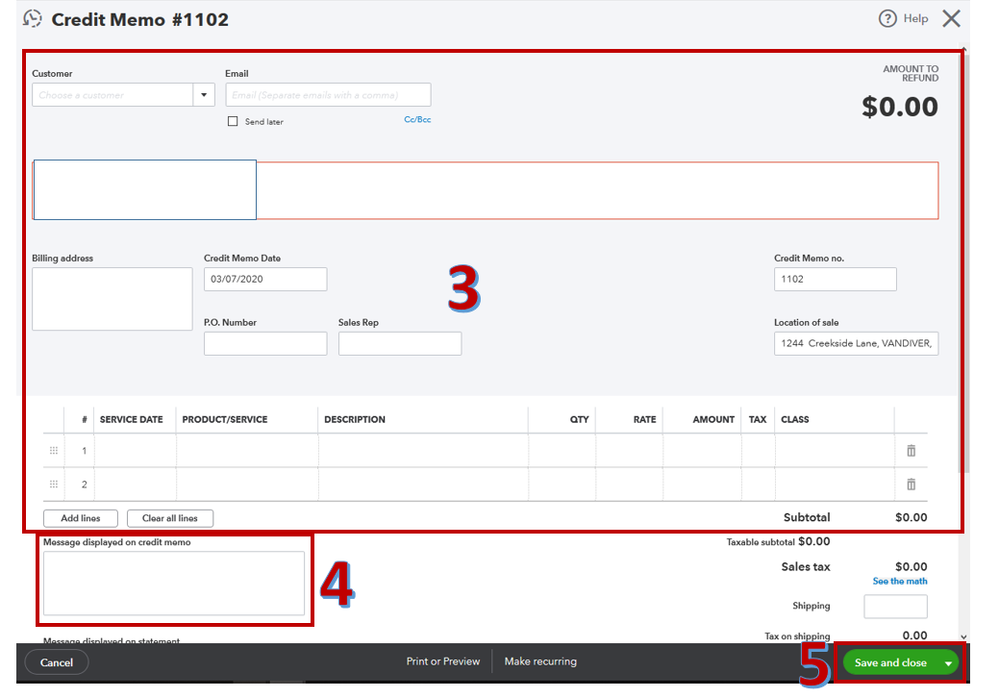Click the DESCRIPTION column header
Screen dimensions: 999x696
coord(355,419)
